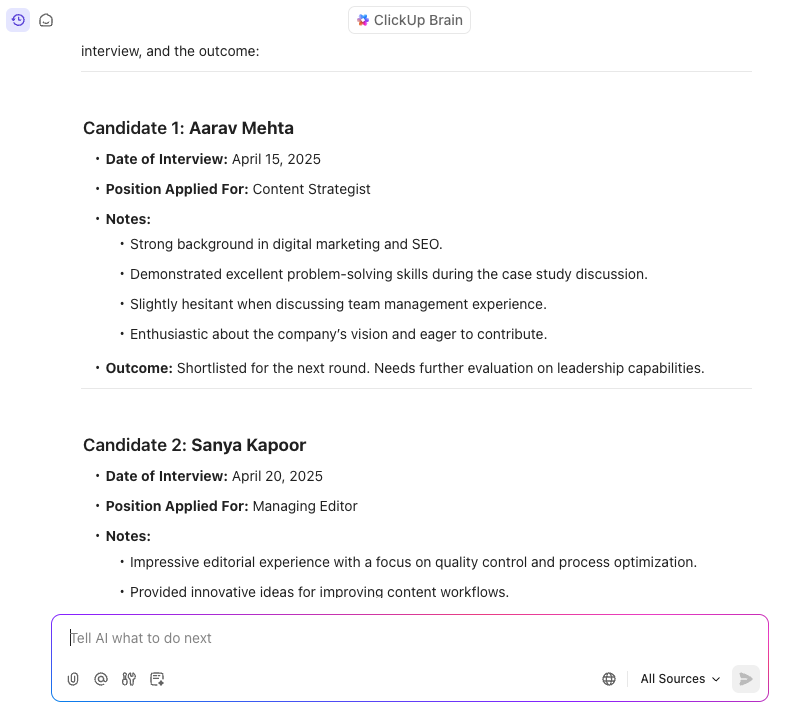Viewport: 789px width, 715px height.
Task: Click the ClickUp Brain button
Action: 409,20
